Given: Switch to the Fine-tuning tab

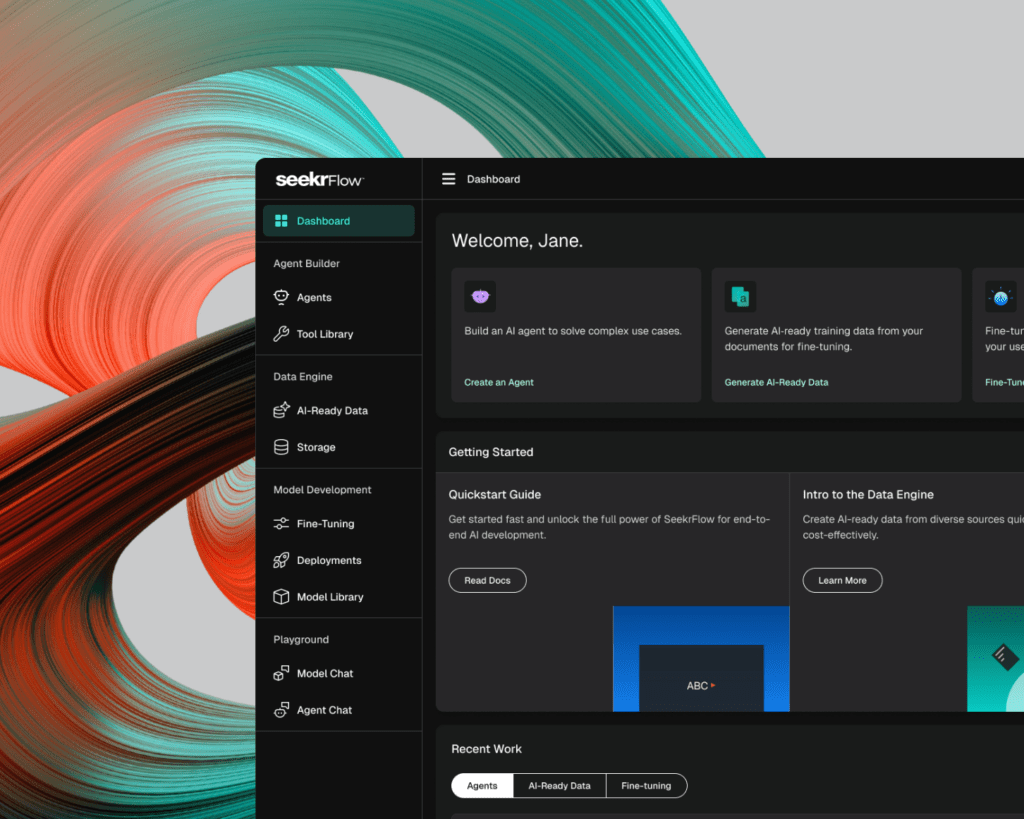Looking at the screenshot, I should [x=646, y=786].
